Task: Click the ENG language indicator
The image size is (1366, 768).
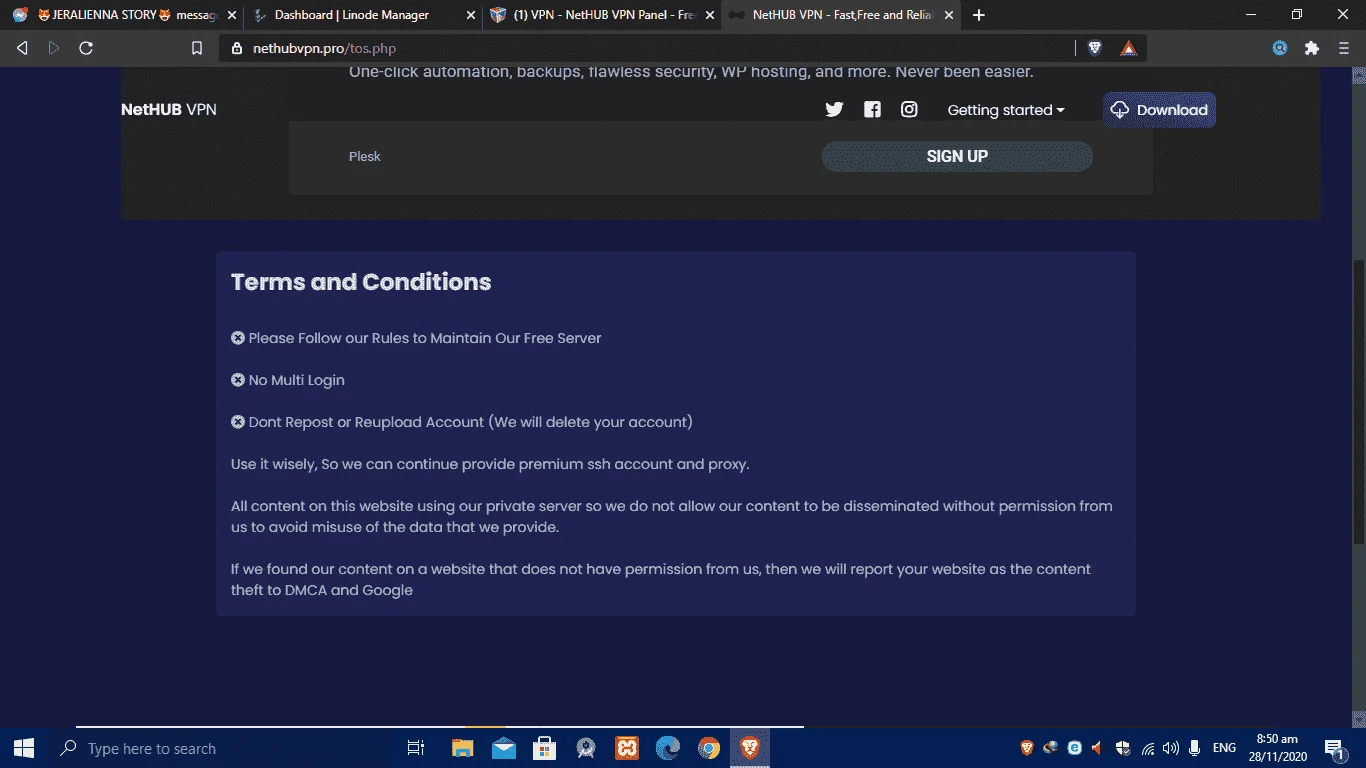Action: tap(1224, 748)
